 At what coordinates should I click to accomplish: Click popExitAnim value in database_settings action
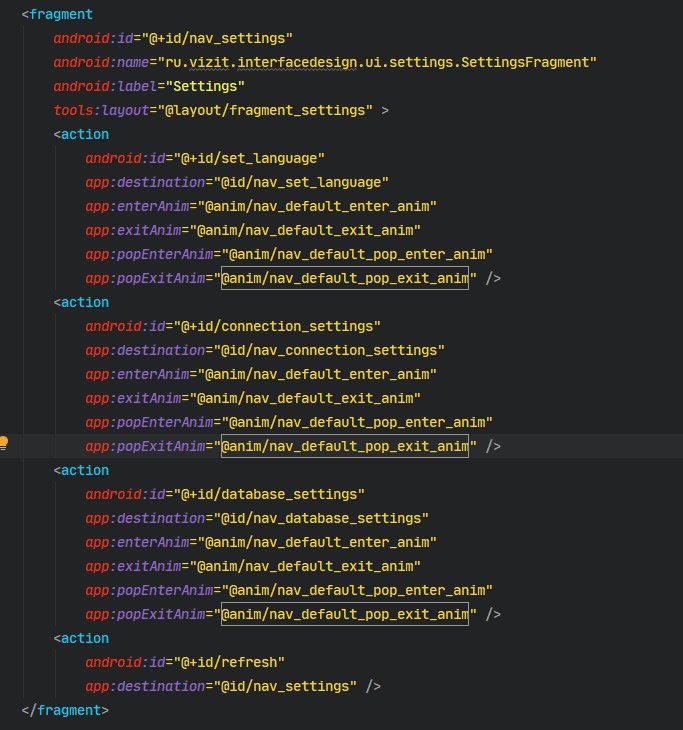pos(345,615)
